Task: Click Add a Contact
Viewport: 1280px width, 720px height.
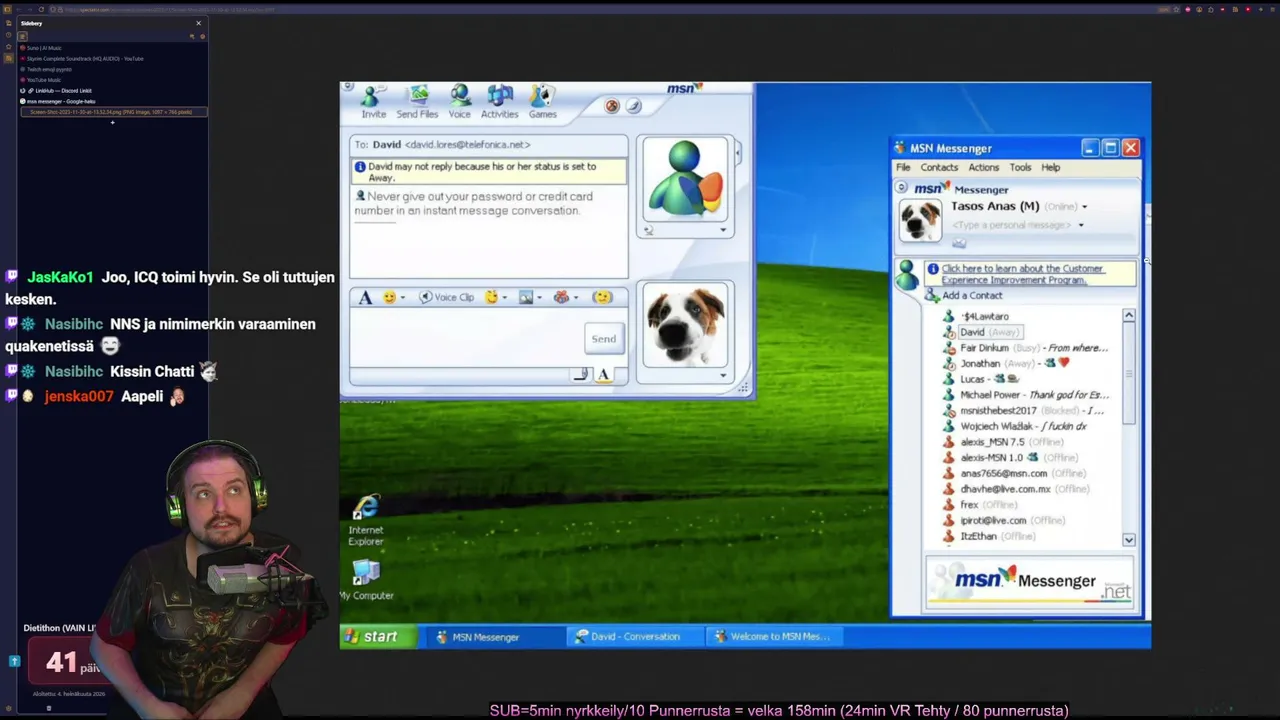Action: pos(963,296)
